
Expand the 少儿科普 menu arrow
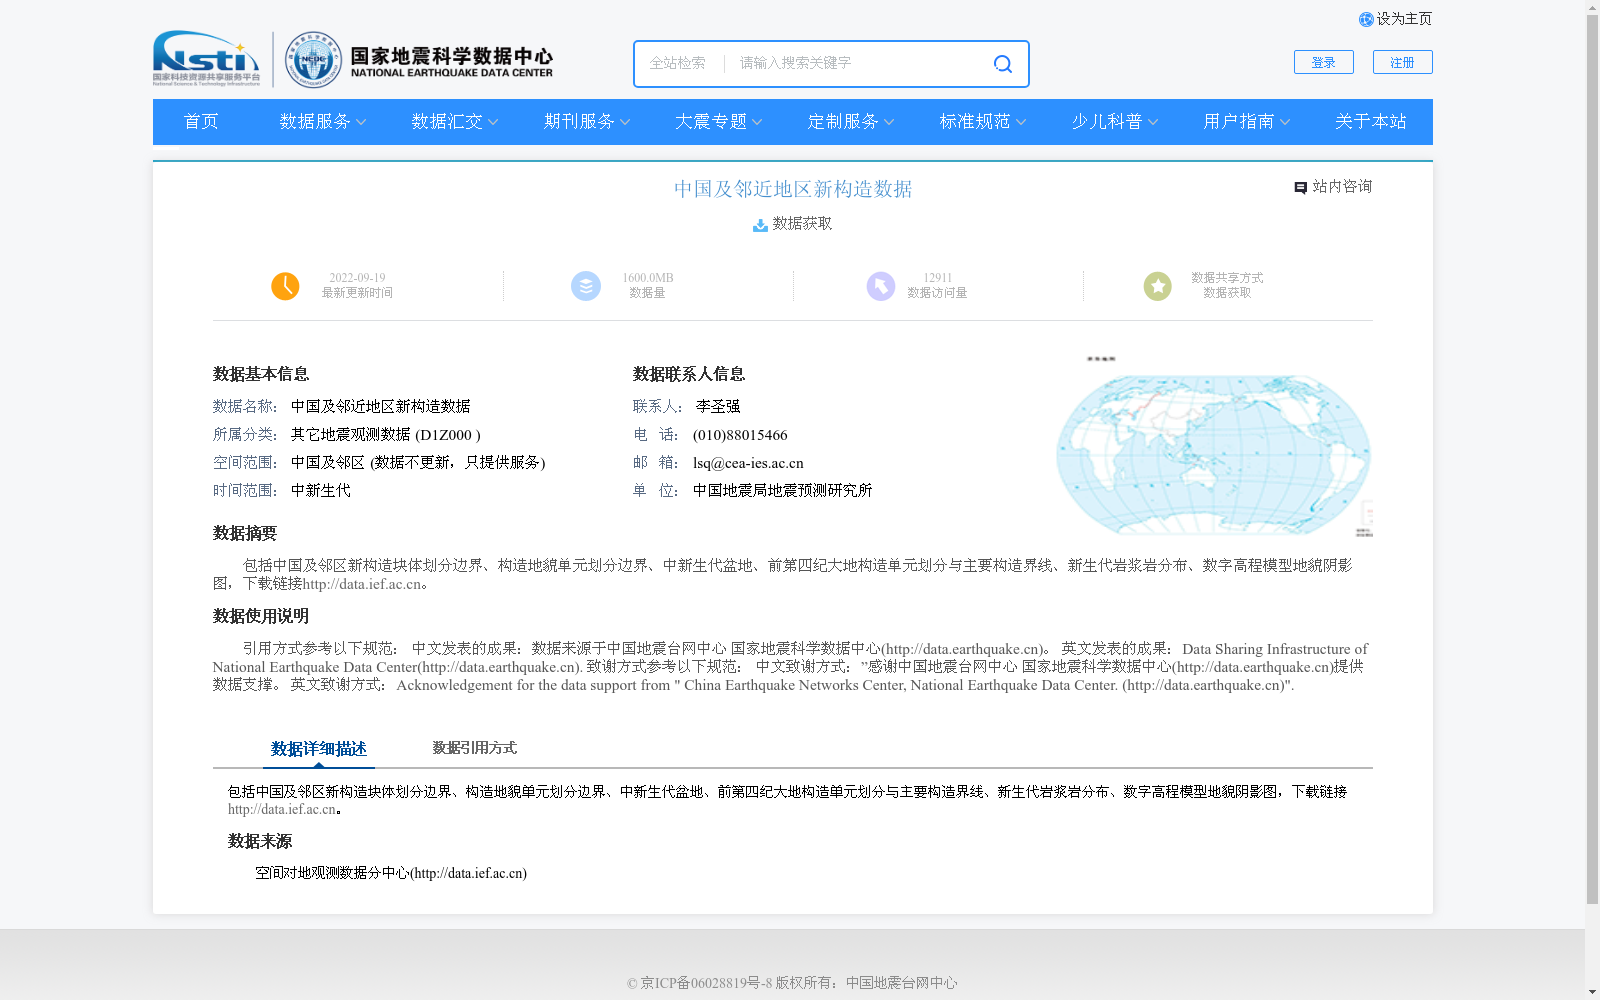(1153, 122)
